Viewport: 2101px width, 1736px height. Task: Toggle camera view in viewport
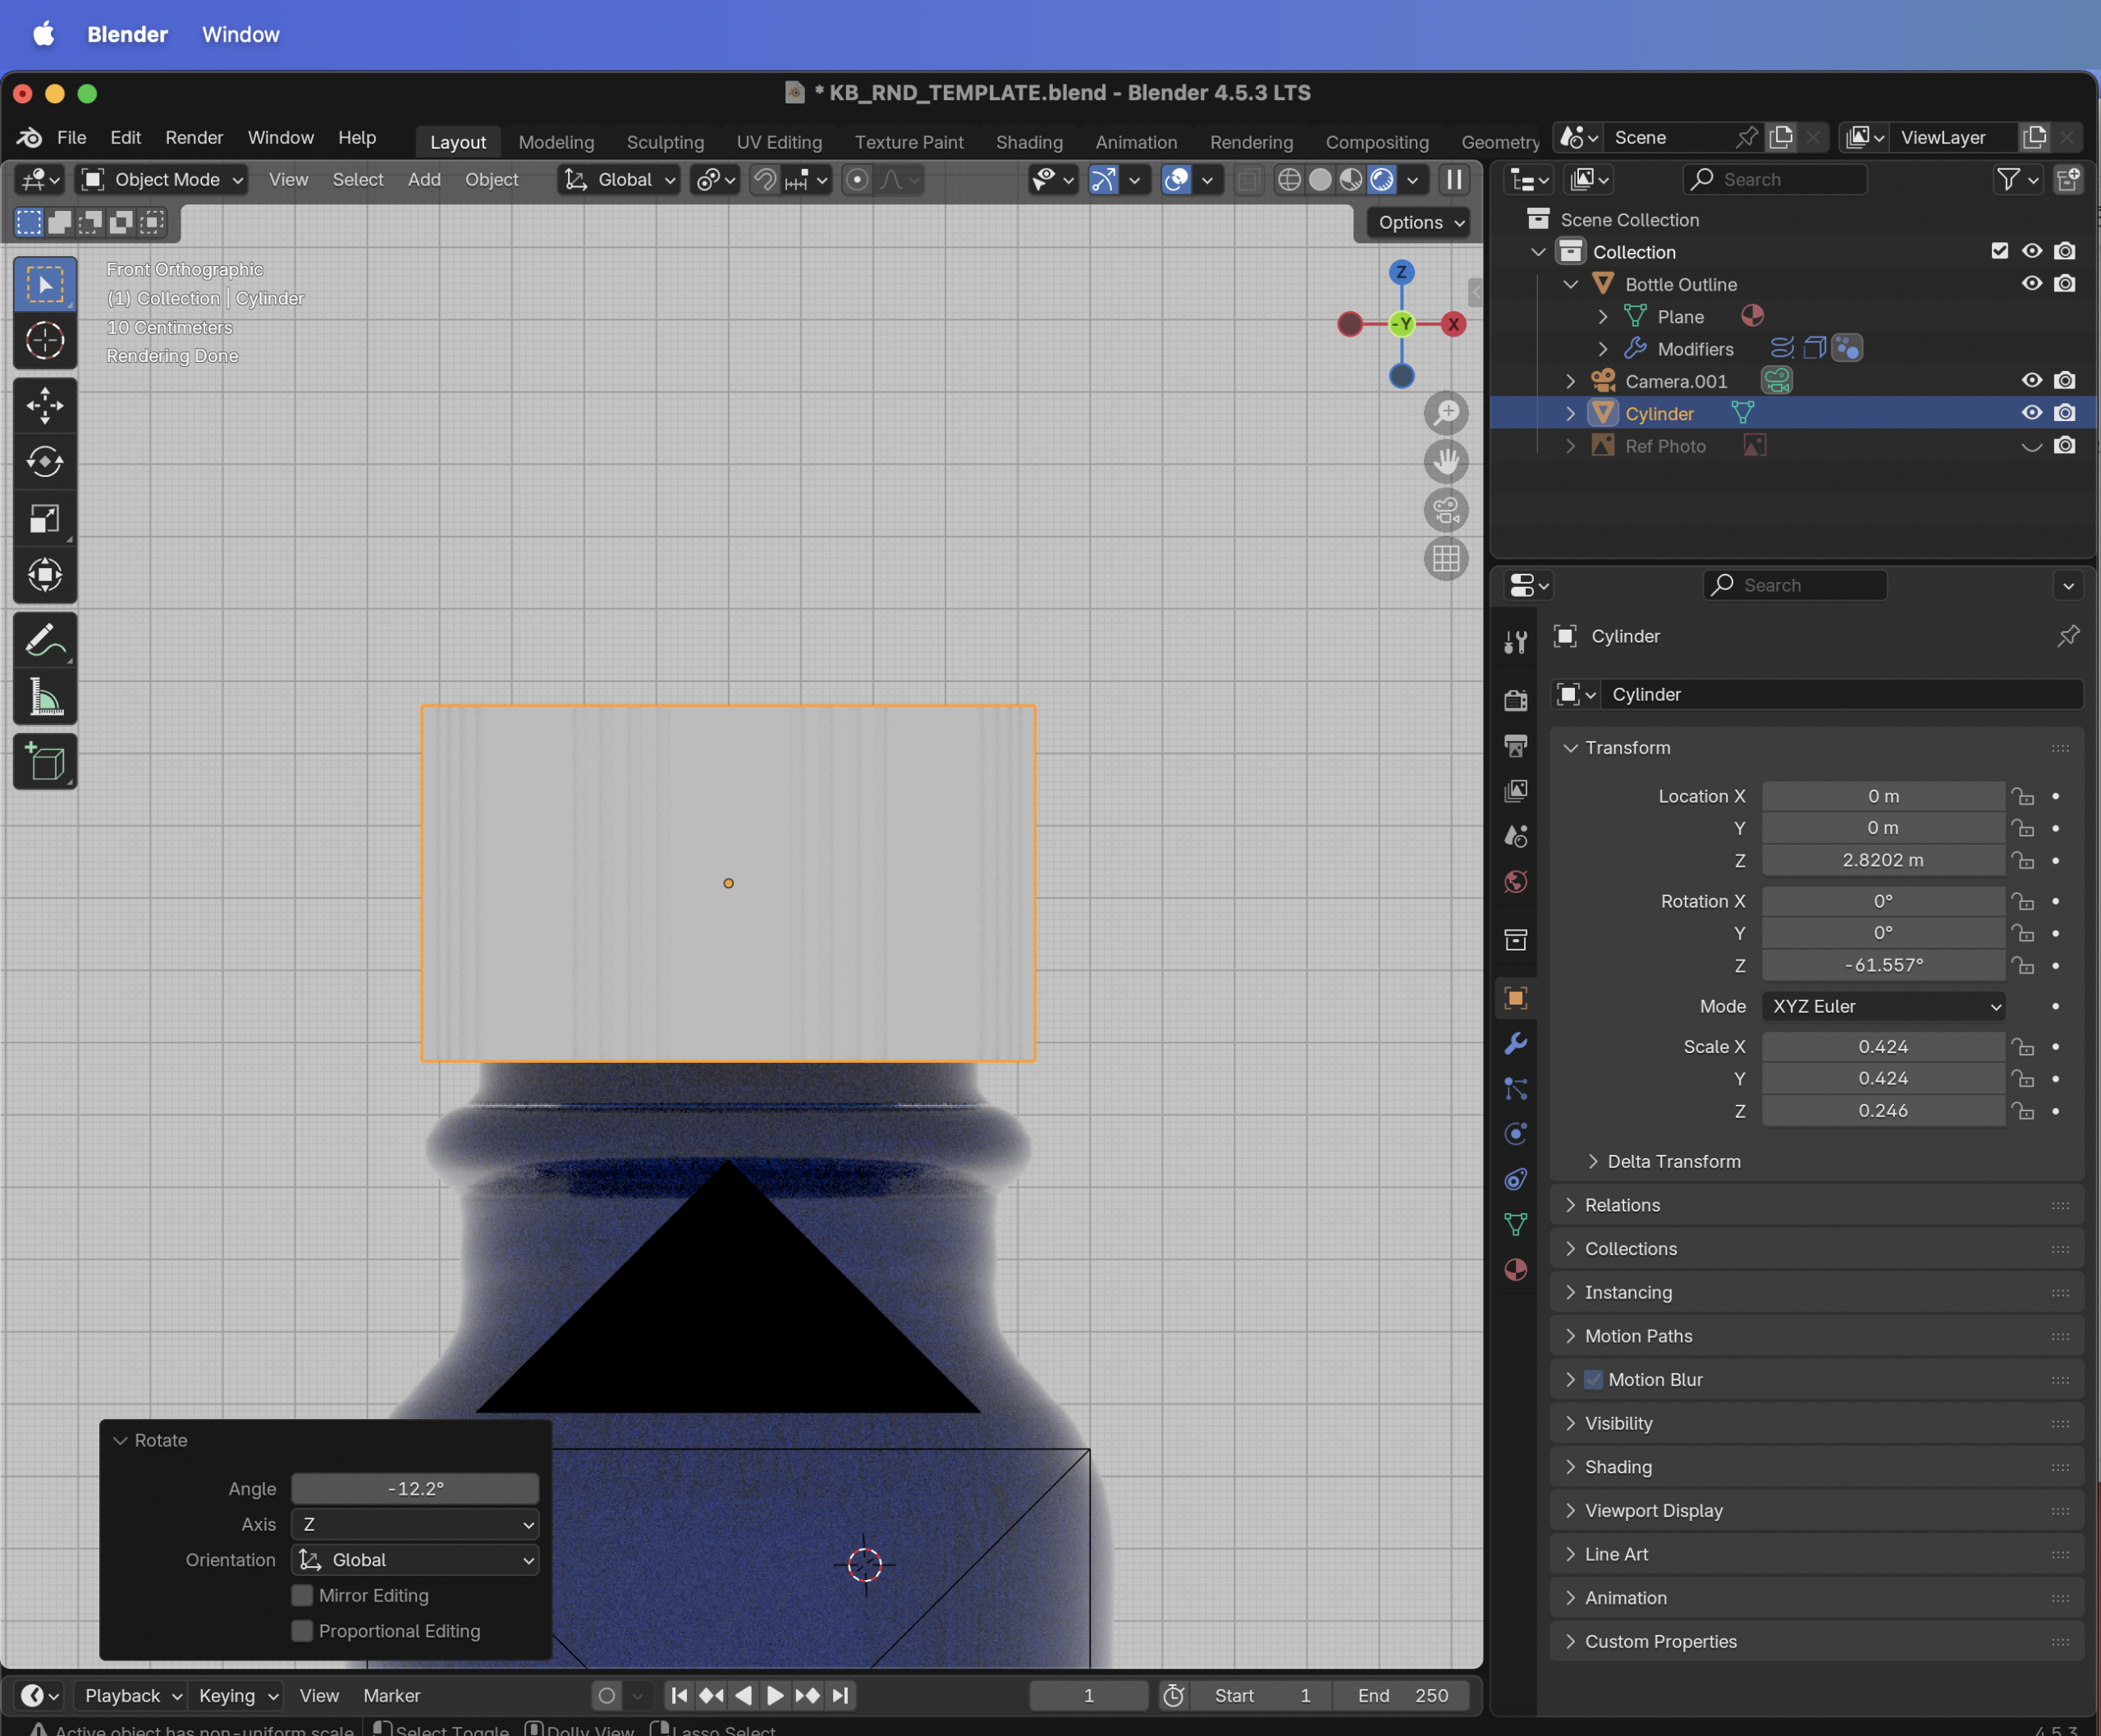pos(1446,510)
